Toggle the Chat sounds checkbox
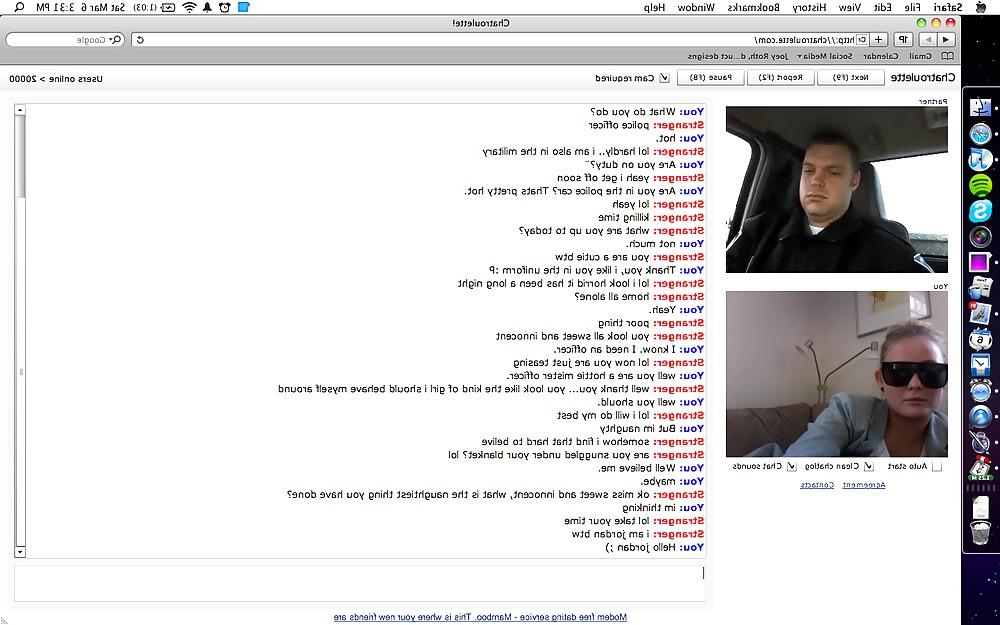Screen dimensions: 1000x625 (x=791, y=467)
